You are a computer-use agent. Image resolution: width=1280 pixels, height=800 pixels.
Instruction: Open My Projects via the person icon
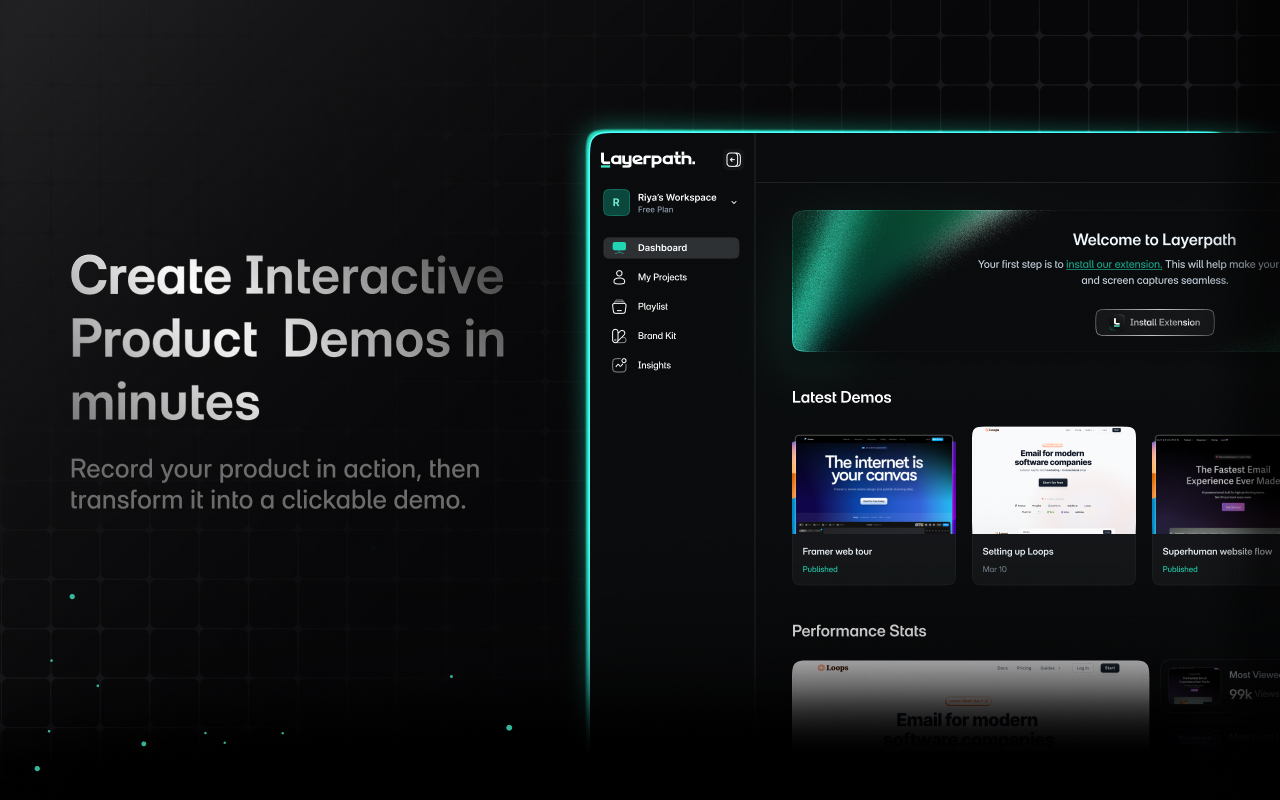point(620,277)
